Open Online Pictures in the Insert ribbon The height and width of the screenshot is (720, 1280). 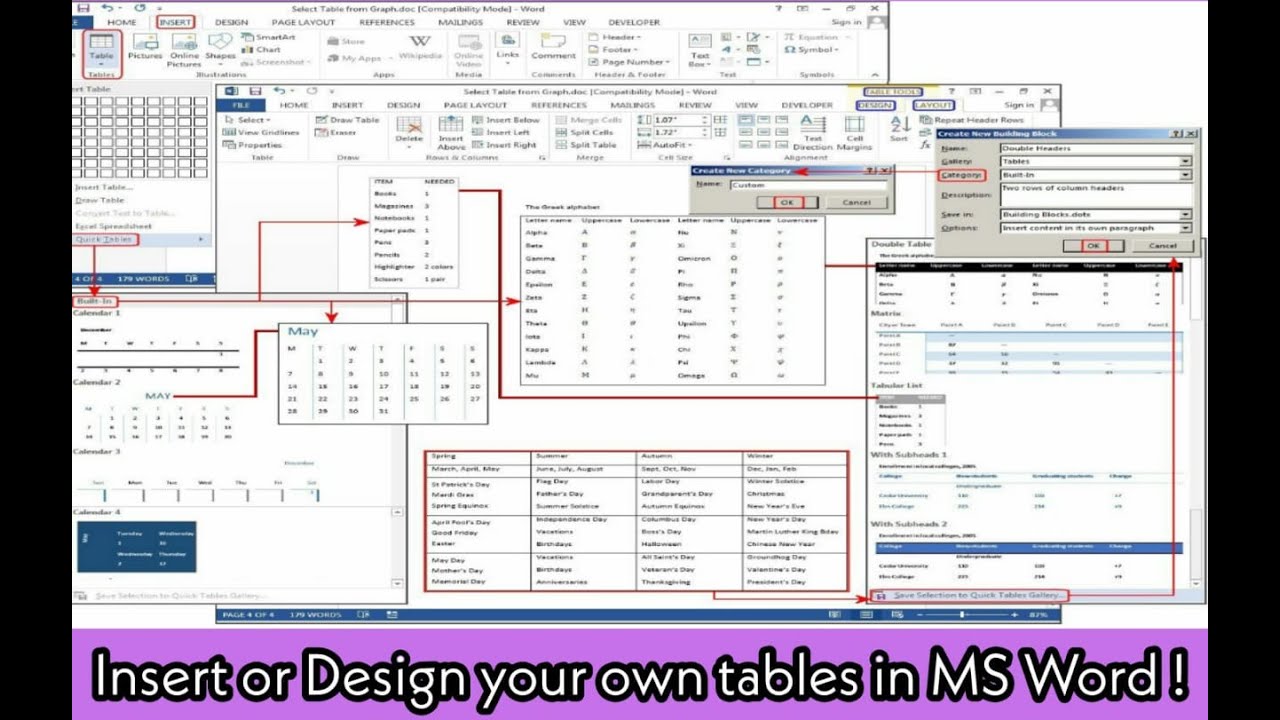point(184,51)
